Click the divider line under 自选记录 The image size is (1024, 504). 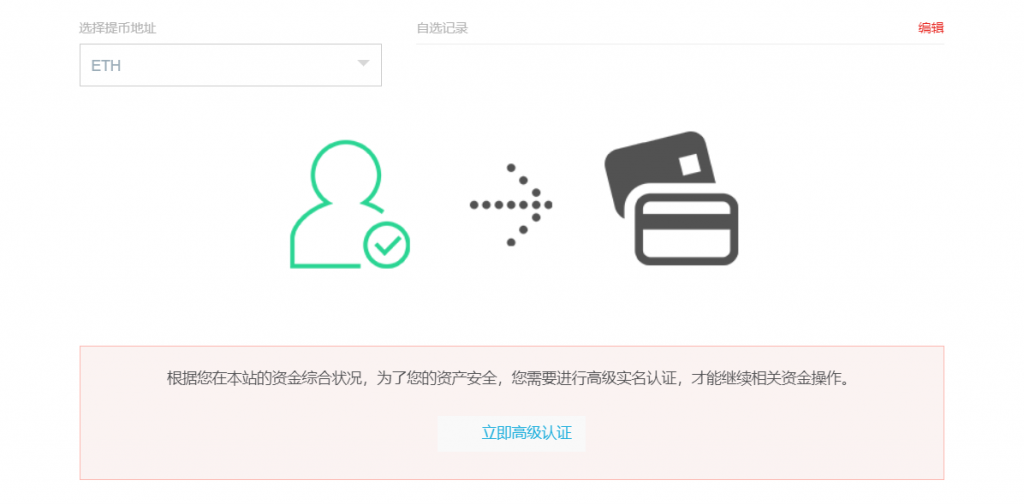680,44
